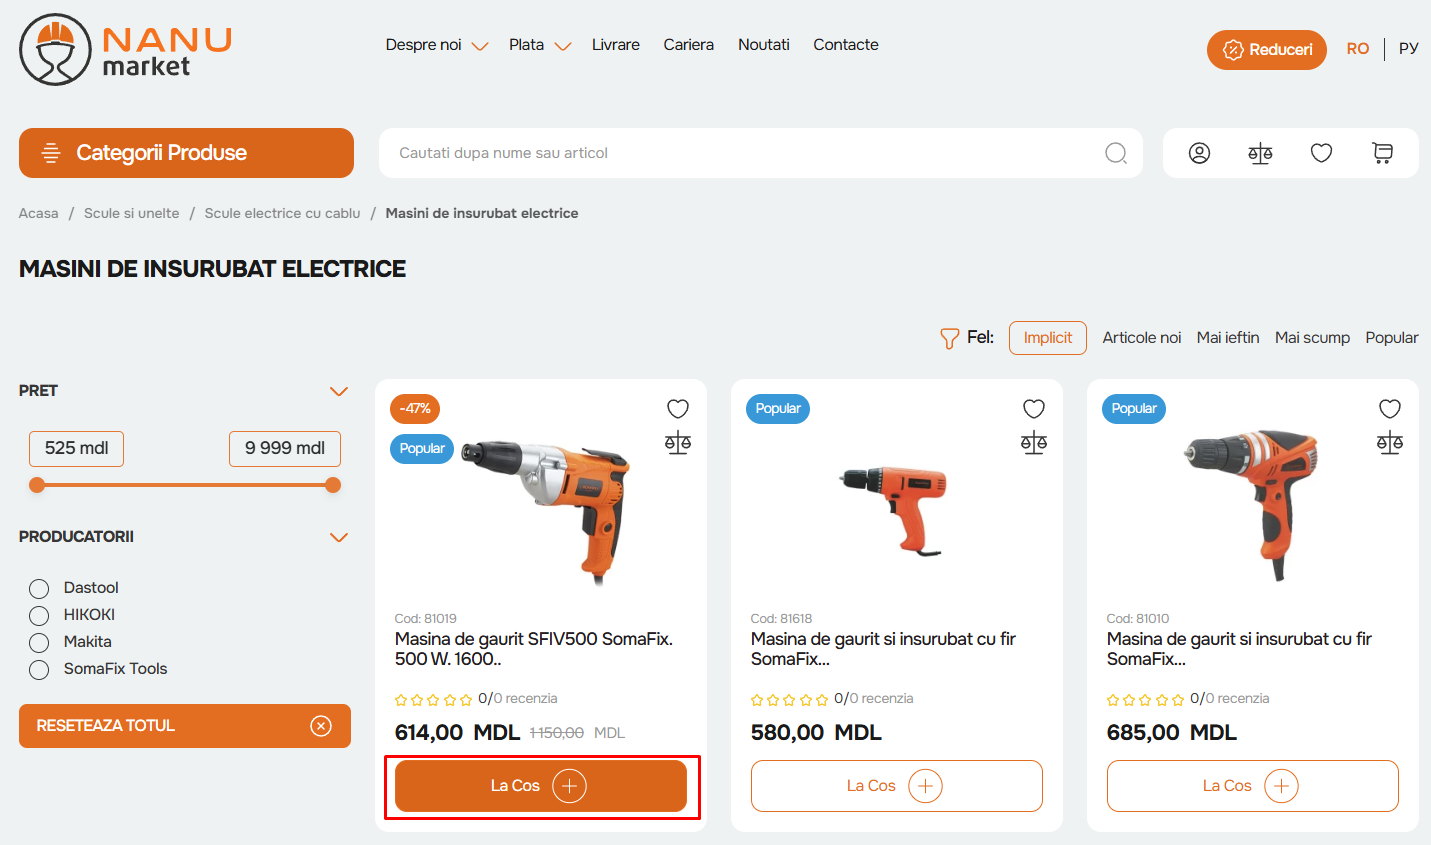Image resolution: width=1431 pixels, height=845 pixels.
Task: Favorite the product with code 81618
Action: click(x=1034, y=409)
